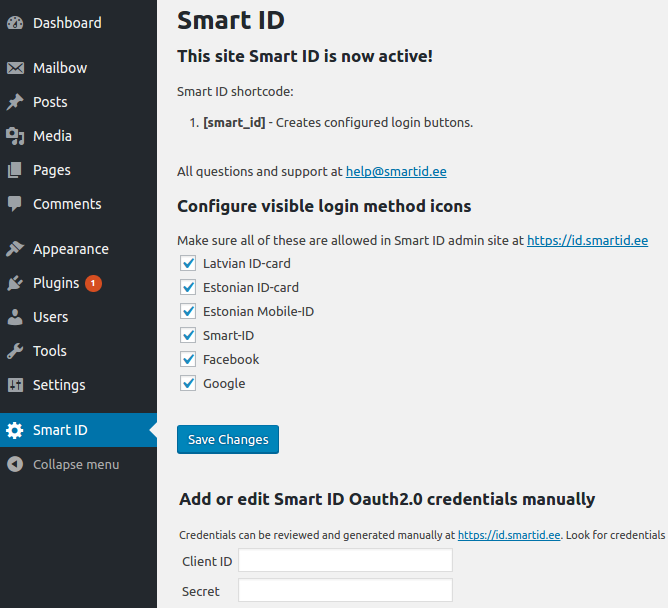Click the Smart ID page heading
Screen dimensions: 668x608
tap(231, 20)
